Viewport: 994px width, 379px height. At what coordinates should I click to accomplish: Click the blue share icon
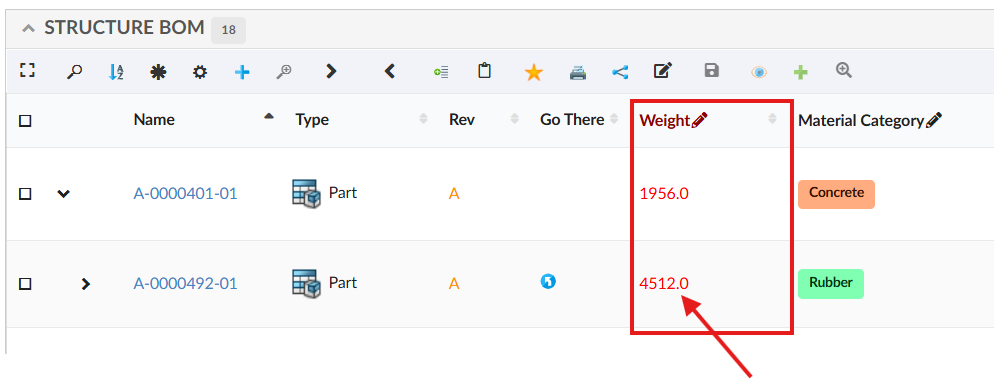coord(620,72)
